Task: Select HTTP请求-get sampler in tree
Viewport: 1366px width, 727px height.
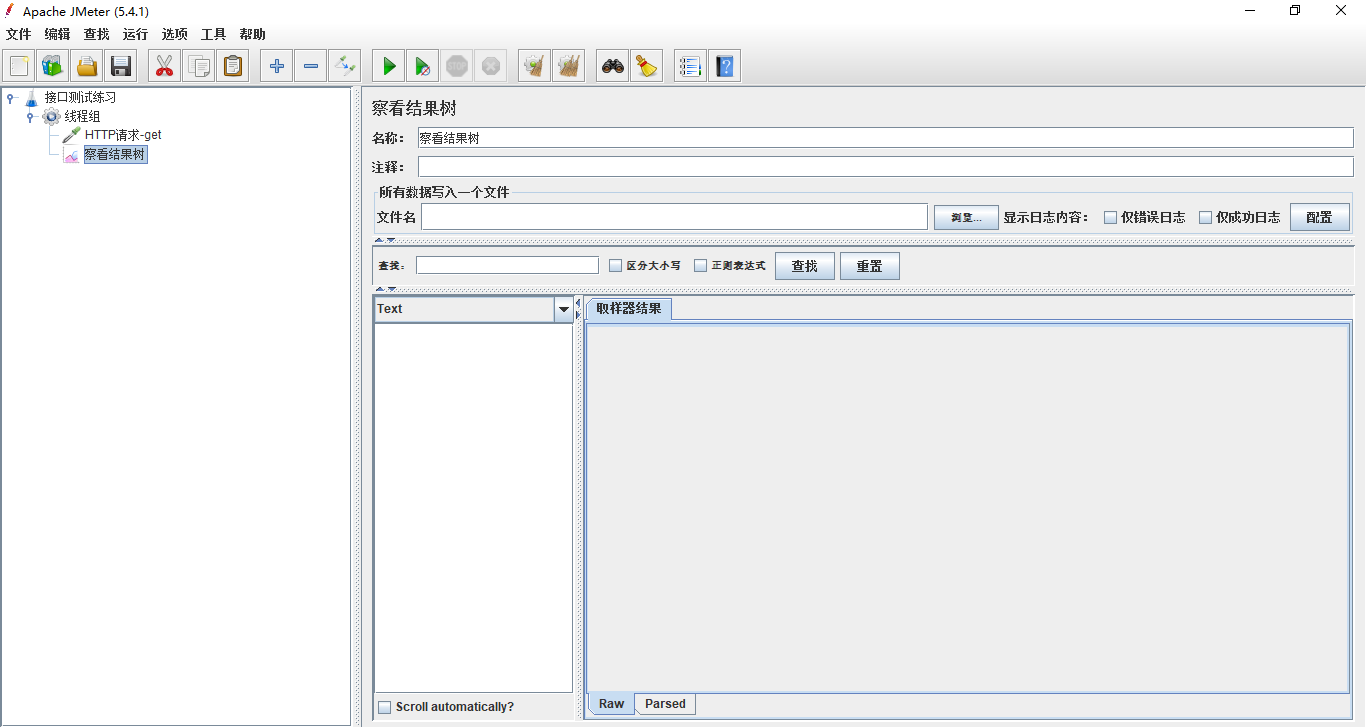Action: [123, 135]
